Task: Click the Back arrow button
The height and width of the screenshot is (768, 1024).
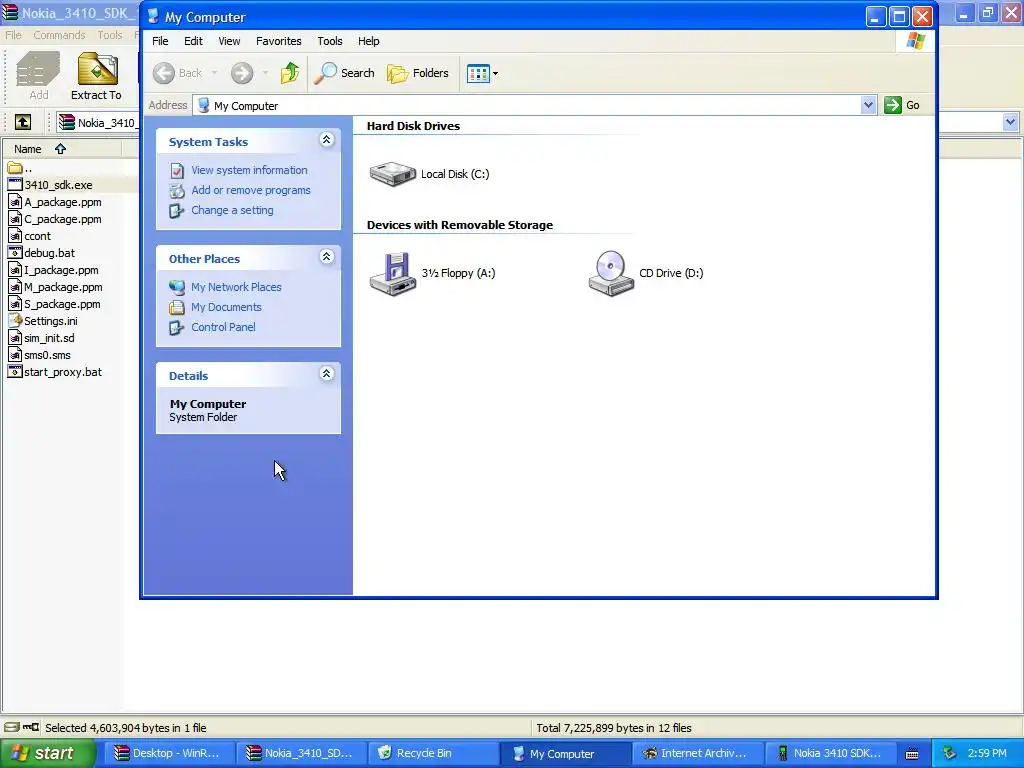Action: (178, 73)
